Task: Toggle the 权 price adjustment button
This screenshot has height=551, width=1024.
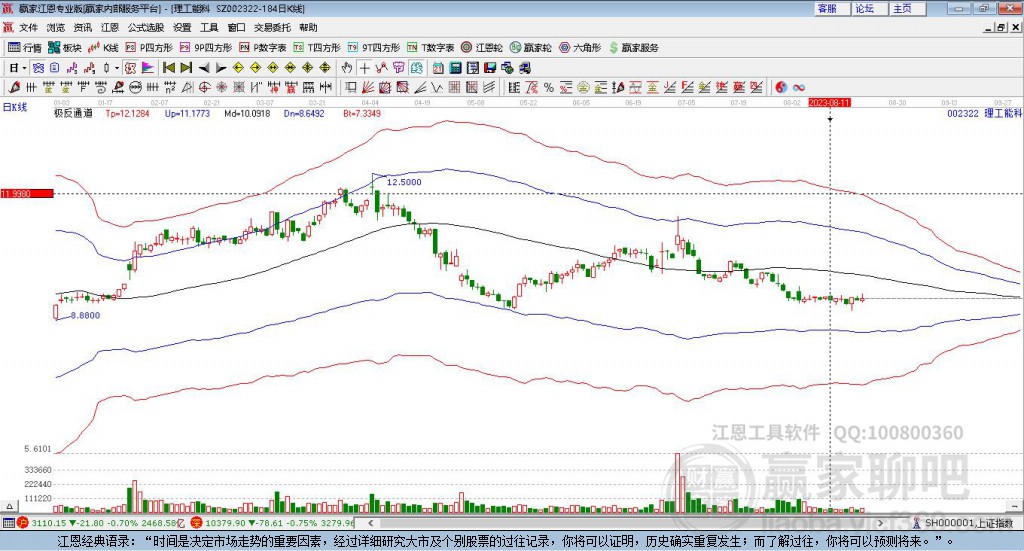Action: pos(130,68)
